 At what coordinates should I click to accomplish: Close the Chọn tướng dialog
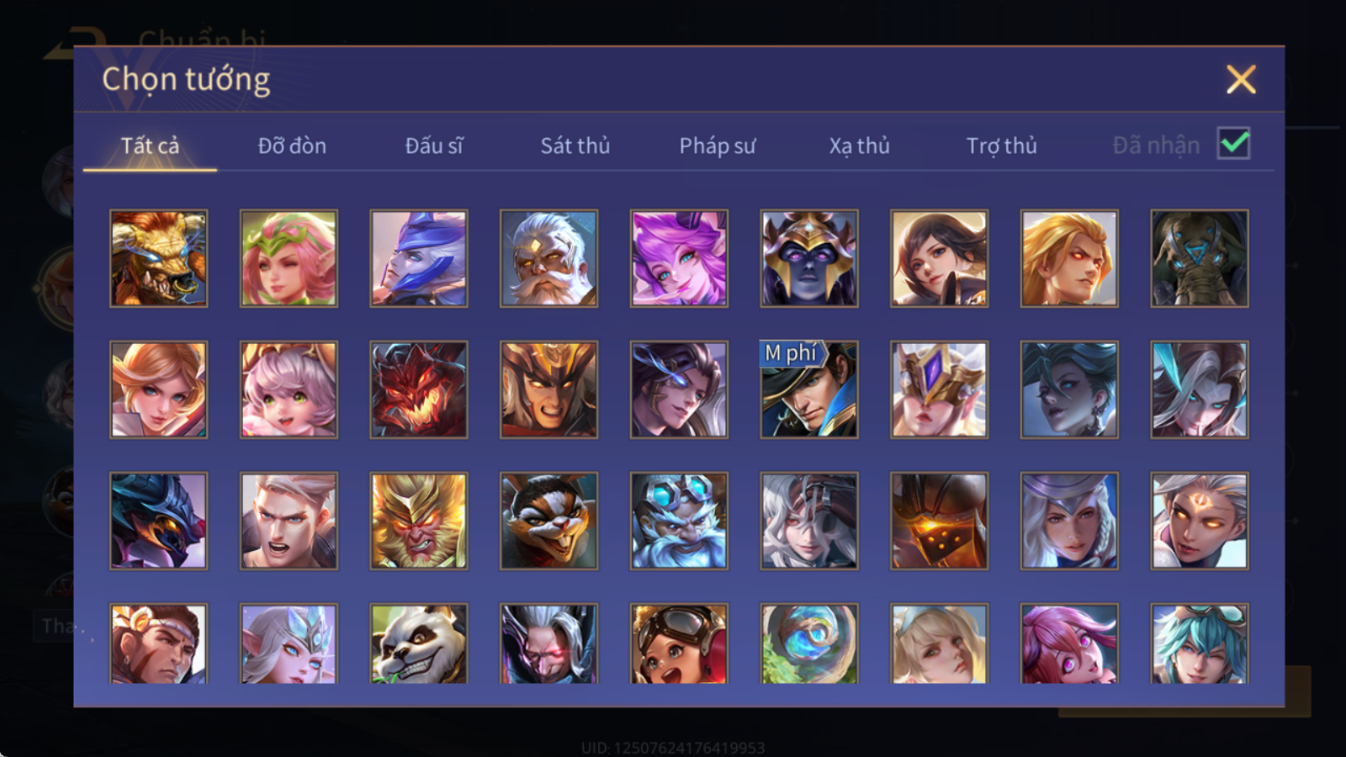[x=1241, y=79]
